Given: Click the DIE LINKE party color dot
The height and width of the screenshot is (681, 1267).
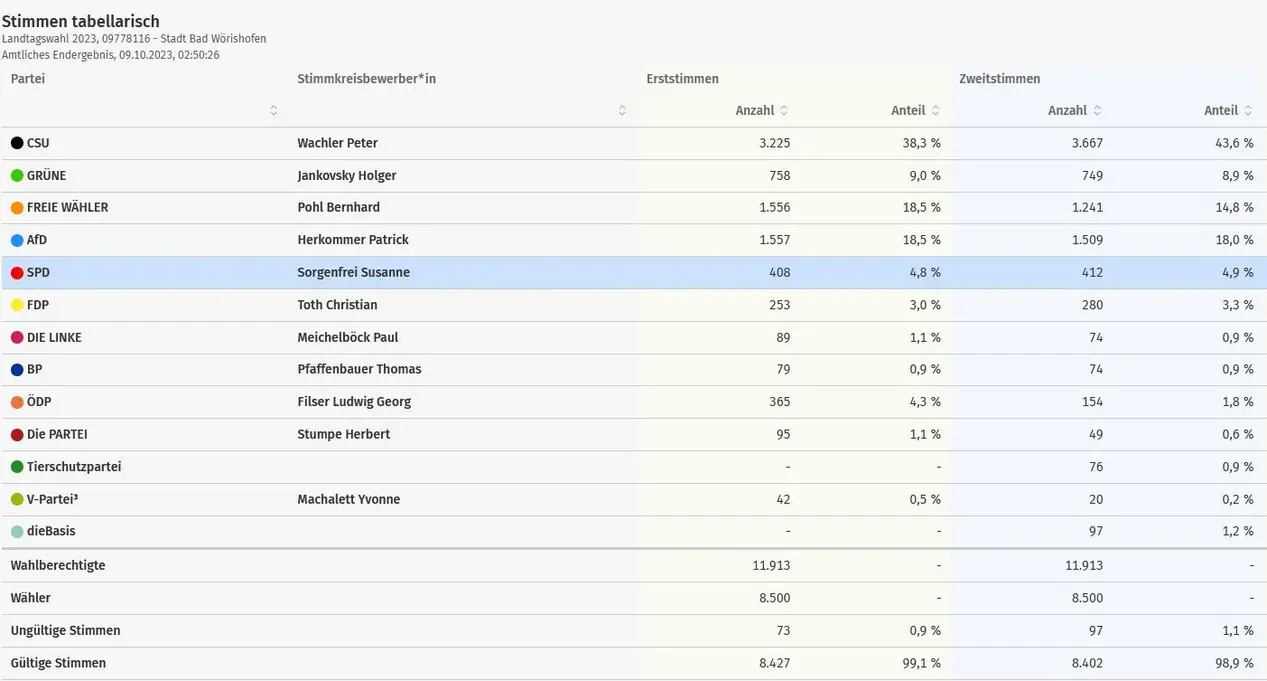Looking at the screenshot, I should coord(17,338).
